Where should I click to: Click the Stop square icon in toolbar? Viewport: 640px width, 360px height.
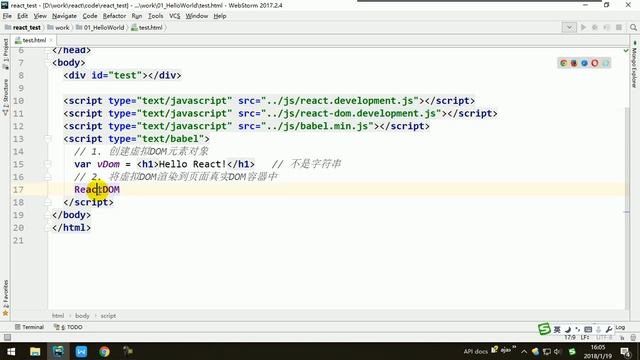point(619,27)
